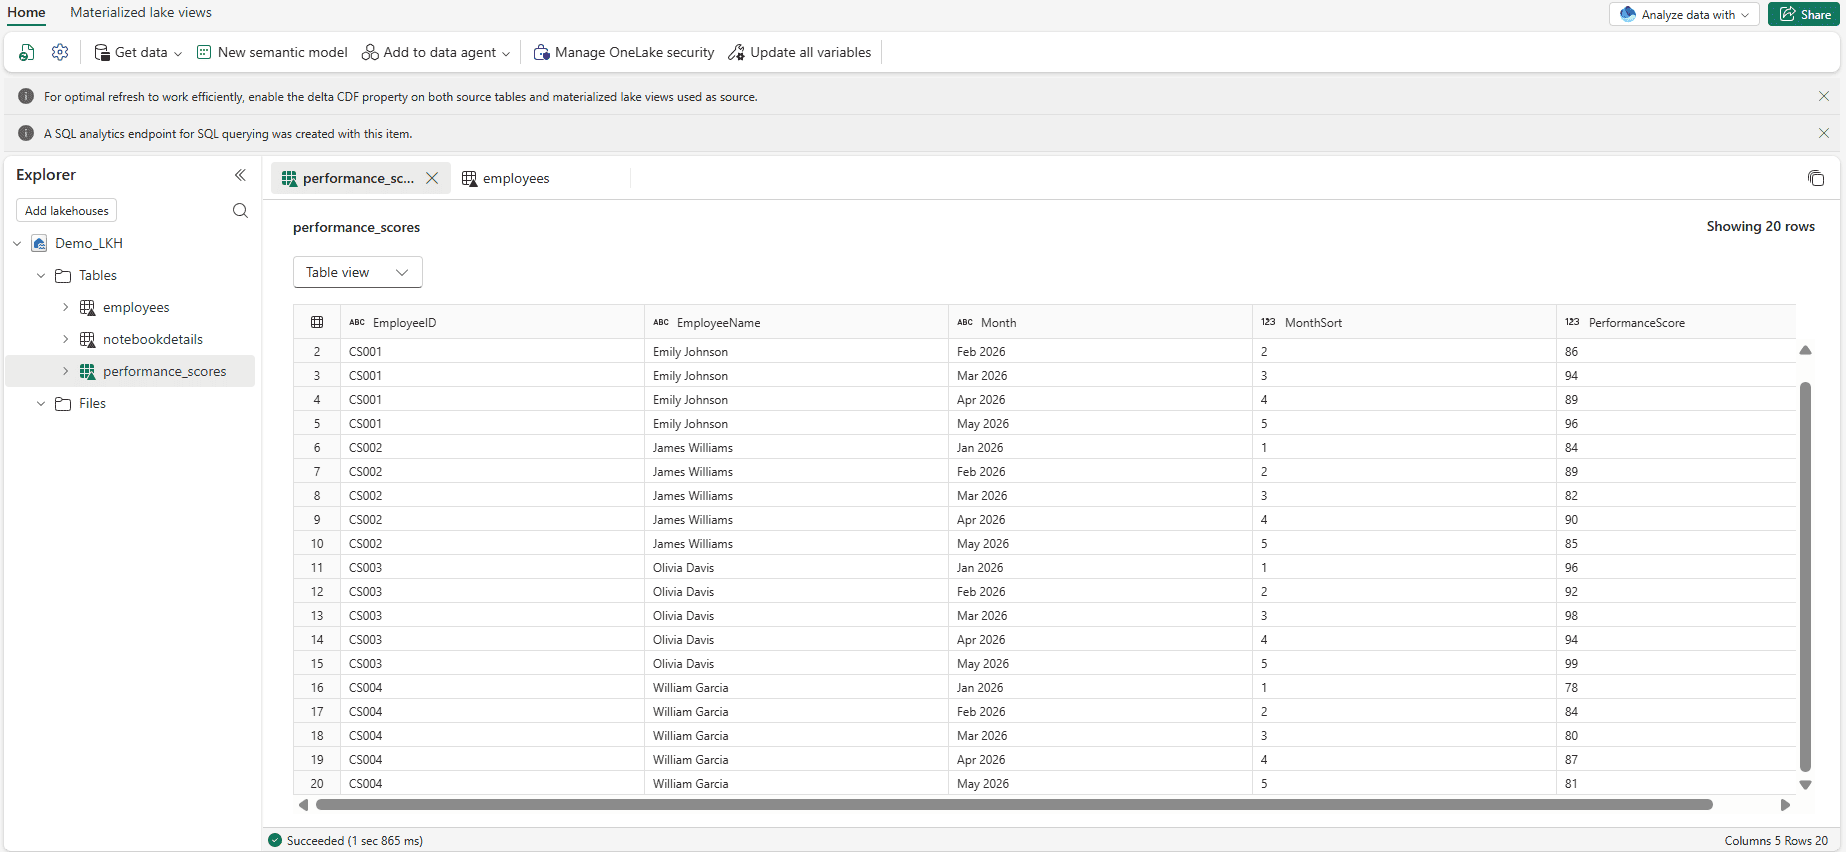Click the vertical scrollbar thumb

(x=1805, y=576)
